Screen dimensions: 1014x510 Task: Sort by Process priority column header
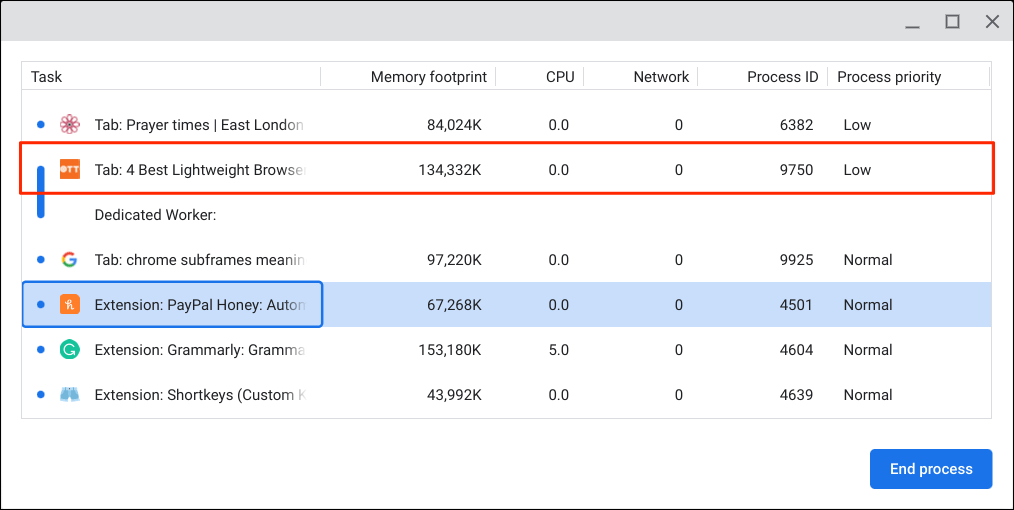click(889, 77)
